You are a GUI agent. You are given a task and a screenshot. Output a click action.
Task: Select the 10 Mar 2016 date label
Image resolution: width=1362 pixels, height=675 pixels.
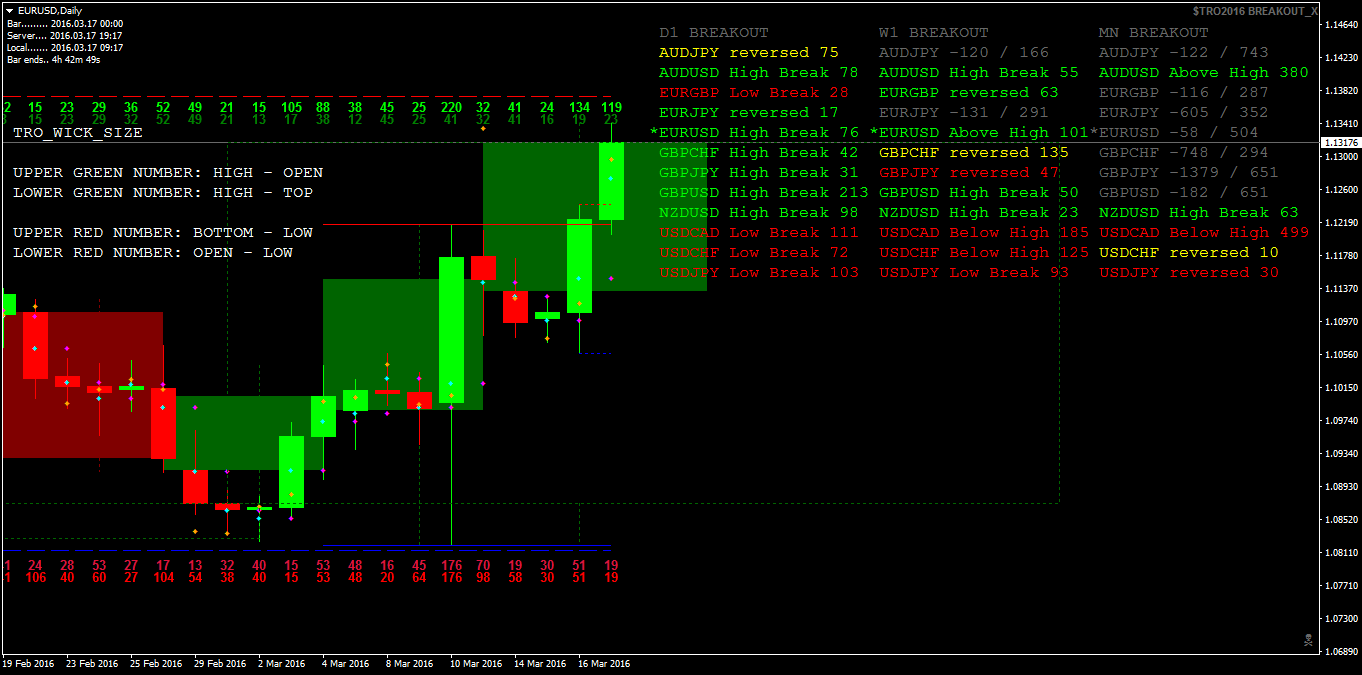pos(476,664)
